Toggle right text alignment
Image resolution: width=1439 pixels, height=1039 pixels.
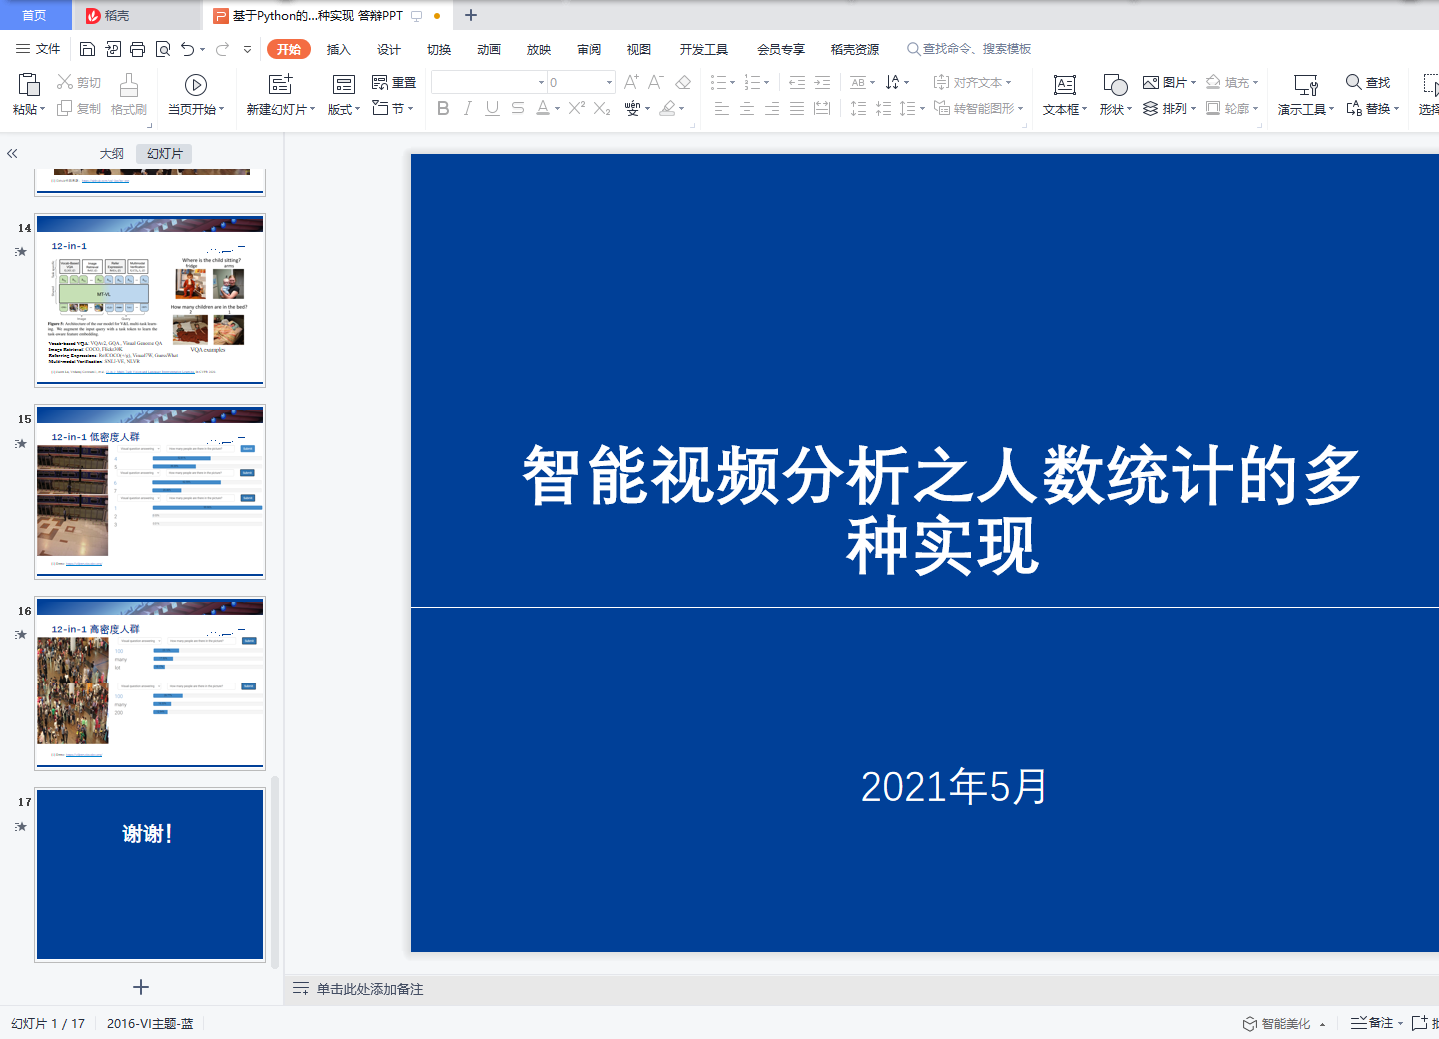pos(772,108)
